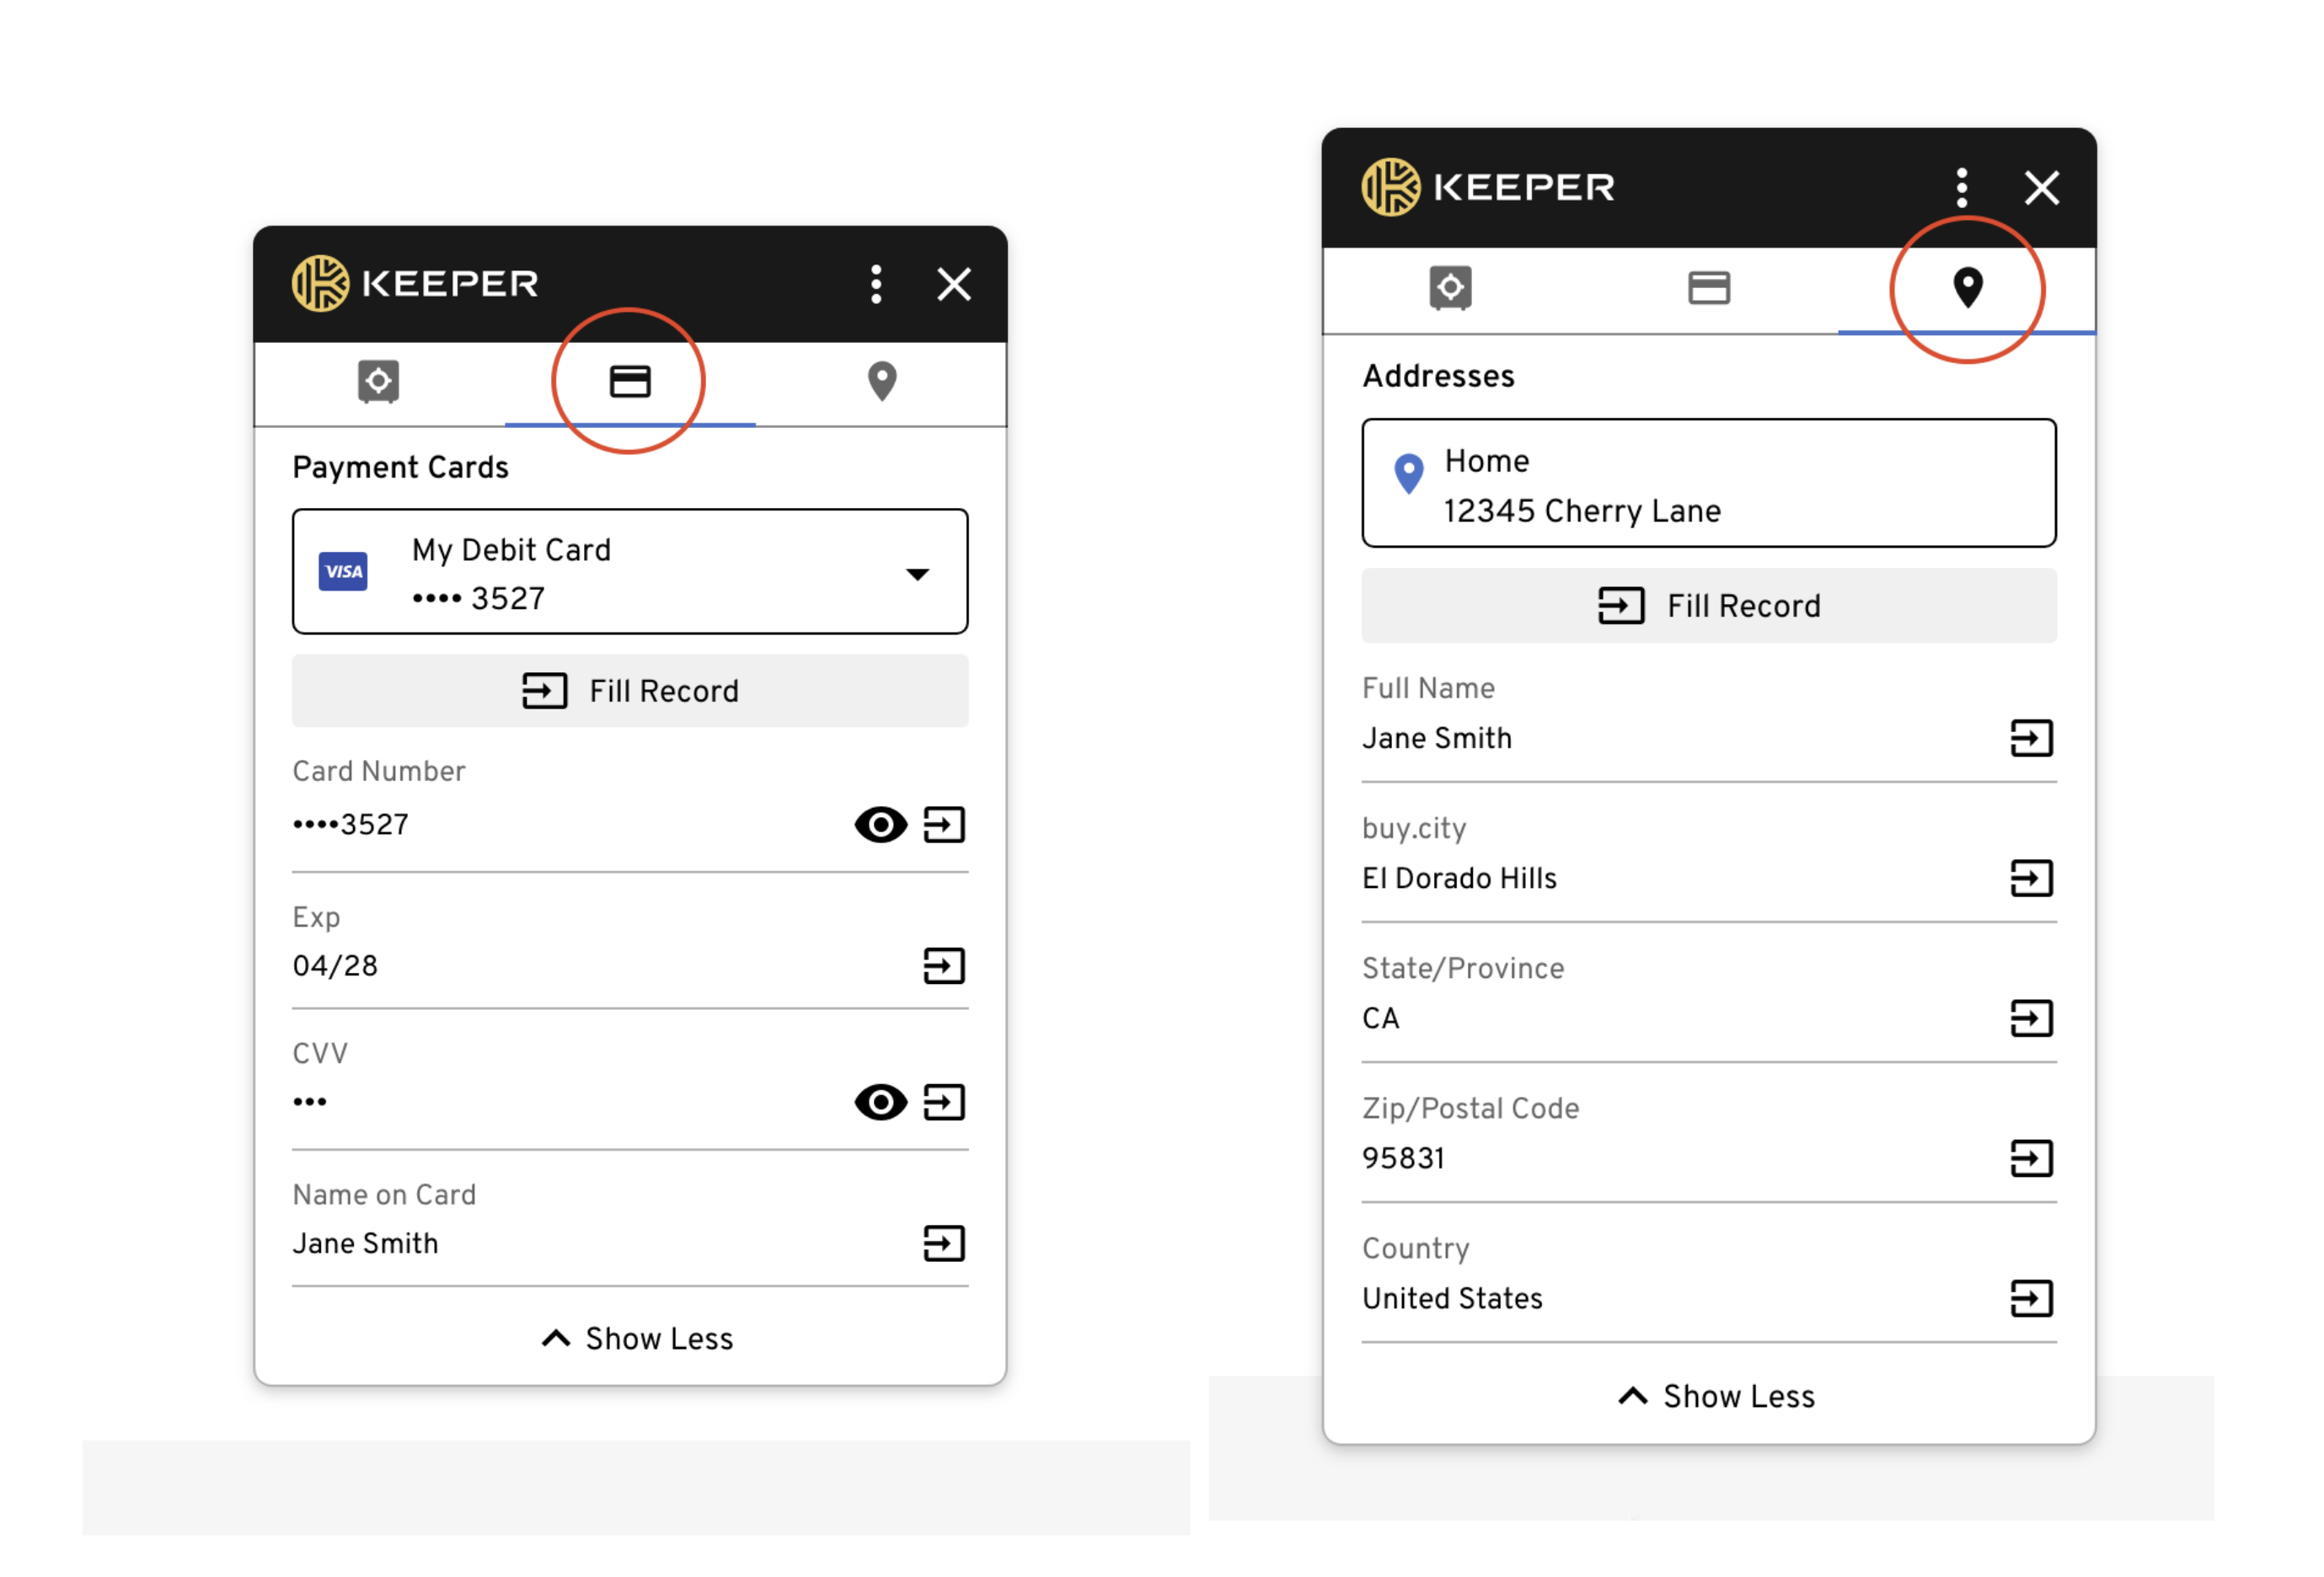This screenshot has height=1577, width=2324.
Task: Open three-dot menu in Addresses panel
Action: (x=1961, y=187)
